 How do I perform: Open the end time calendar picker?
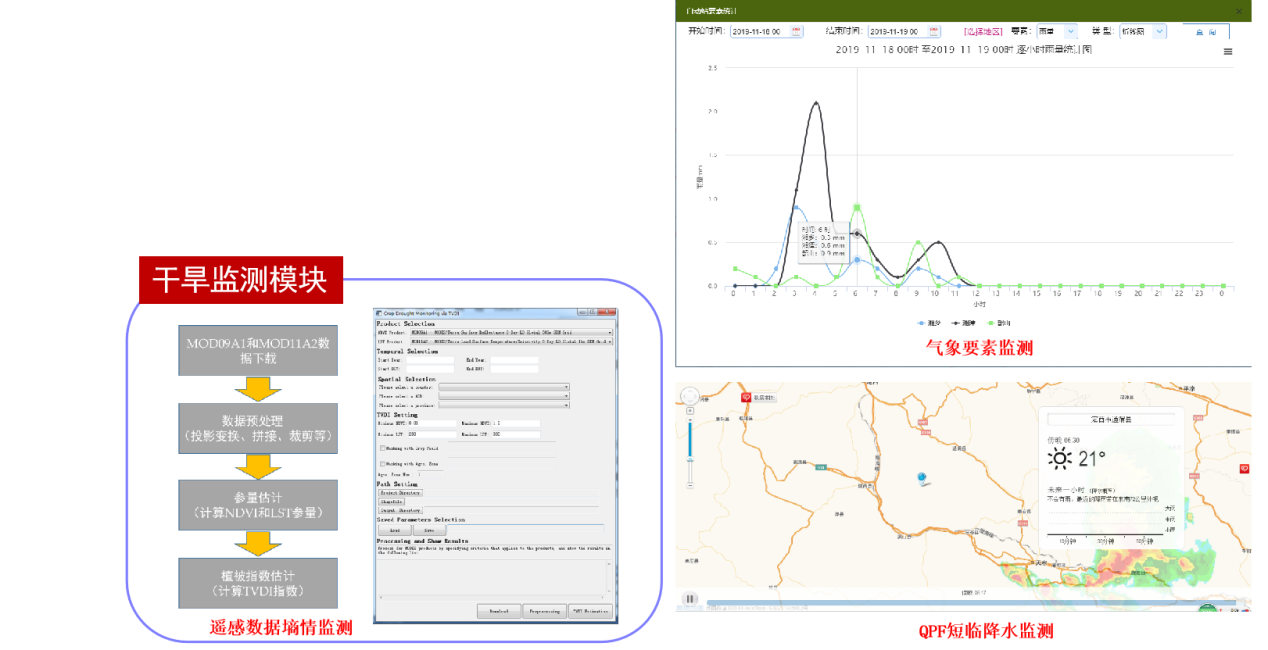coord(934,32)
